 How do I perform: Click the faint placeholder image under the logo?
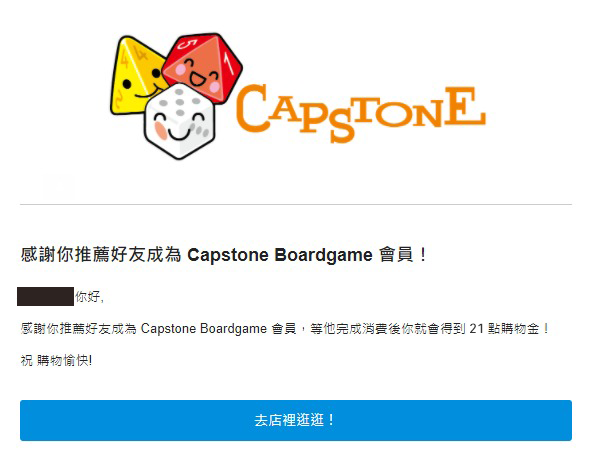click(59, 186)
